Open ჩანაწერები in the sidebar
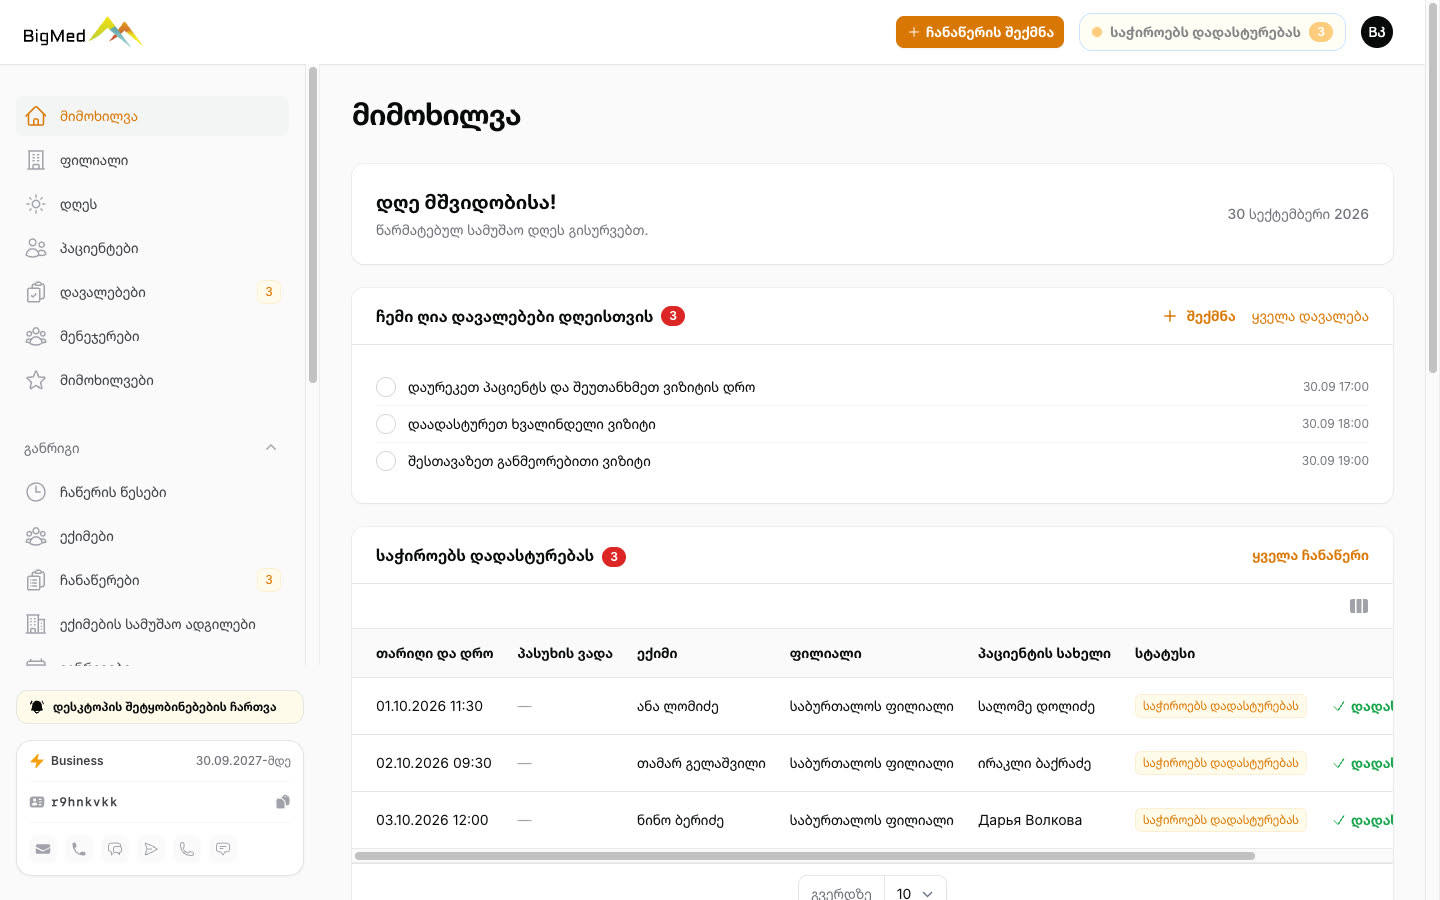Image resolution: width=1440 pixels, height=900 pixels. tap(152, 580)
